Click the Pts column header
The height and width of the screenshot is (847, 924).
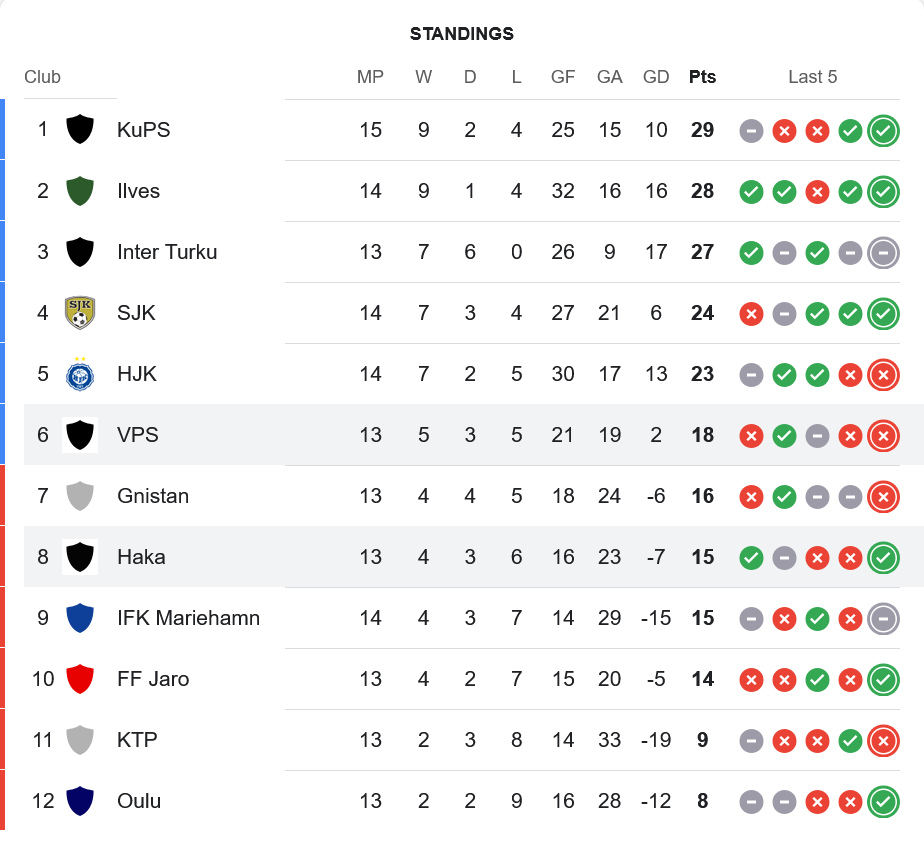[x=702, y=77]
